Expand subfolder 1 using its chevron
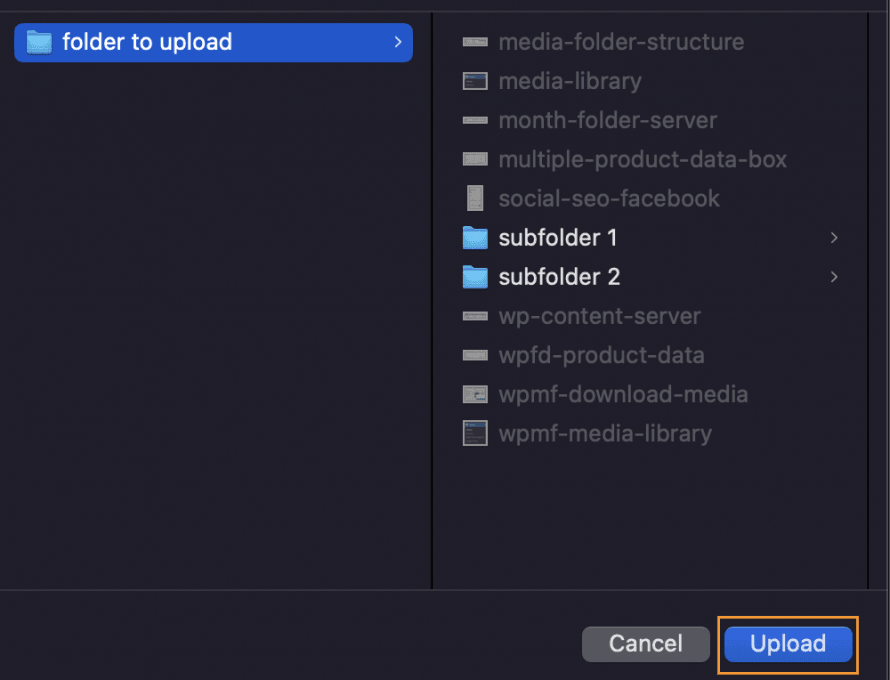The image size is (890, 680). [x=834, y=238]
